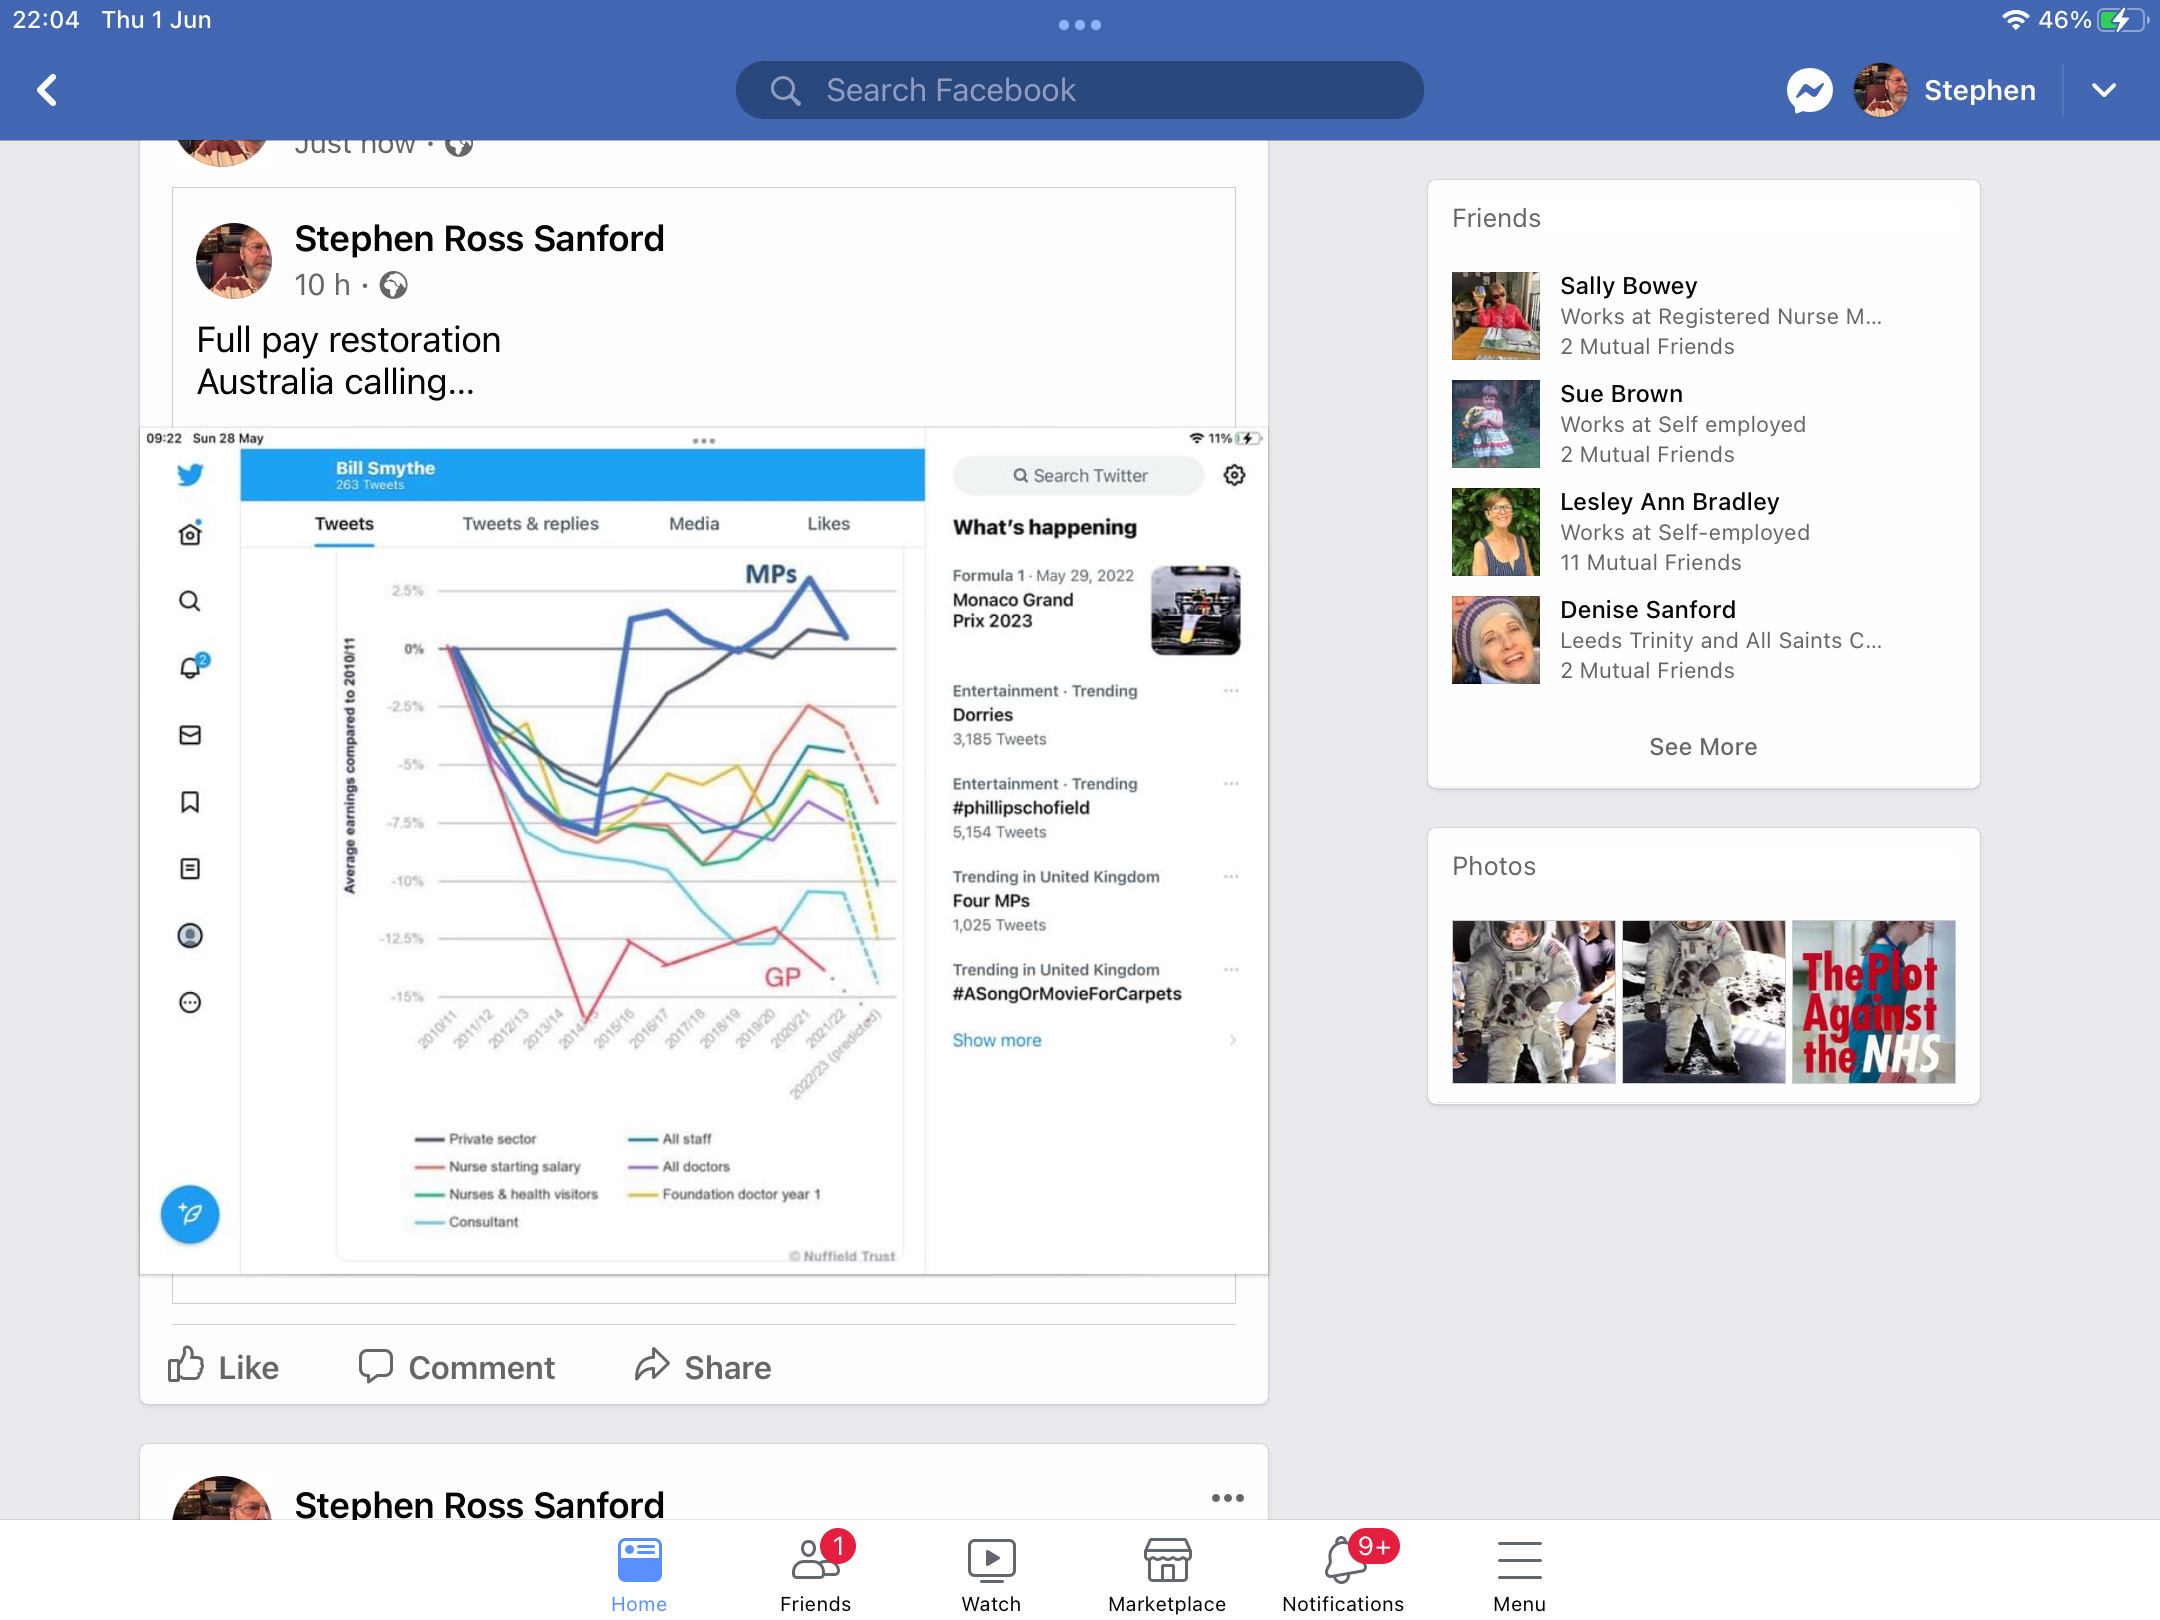This screenshot has width=2160, height=1620.
Task: Click Lesley Ann Bradley's profile picture
Action: (1495, 532)
